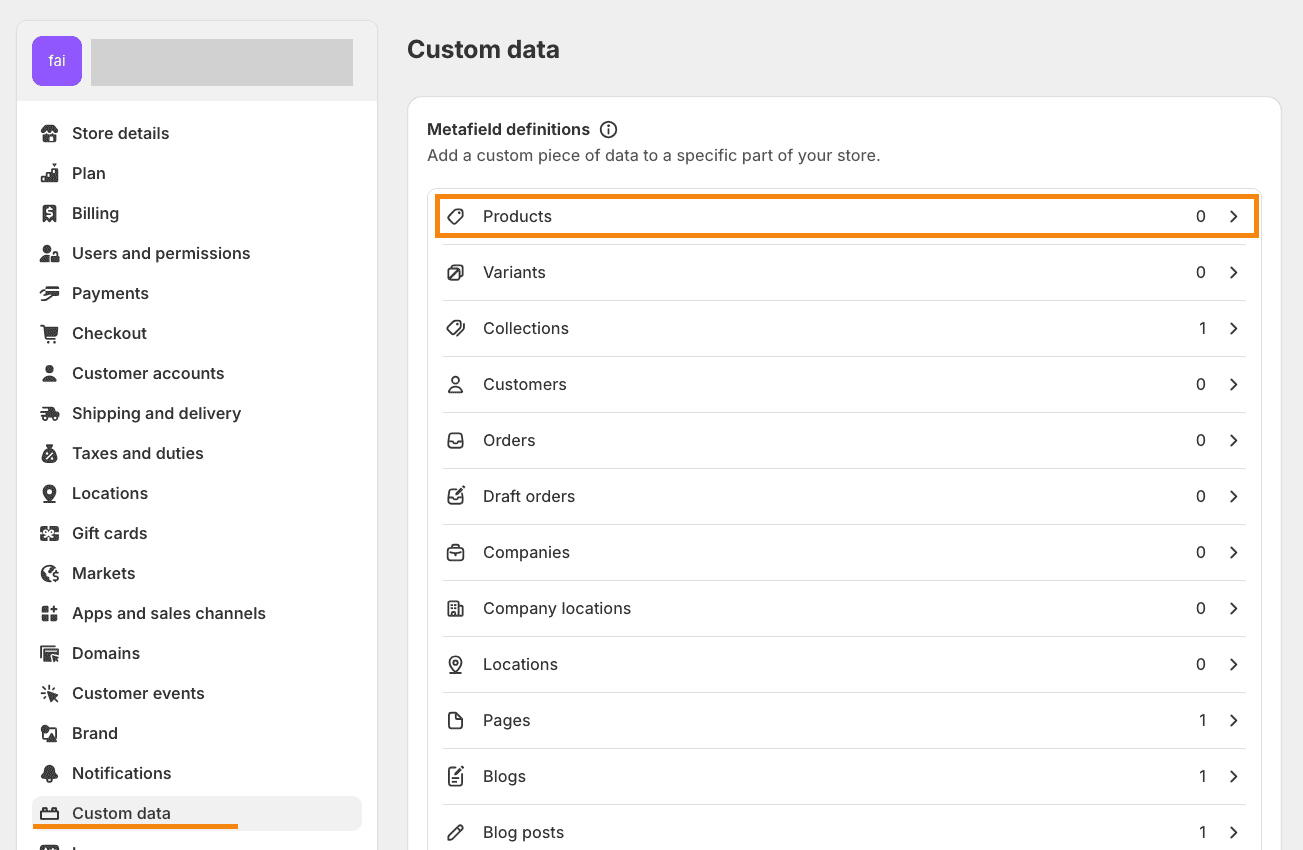Click the Domains icon
The width and height of the screenshot is (1303, 850).
coord(49,653)
